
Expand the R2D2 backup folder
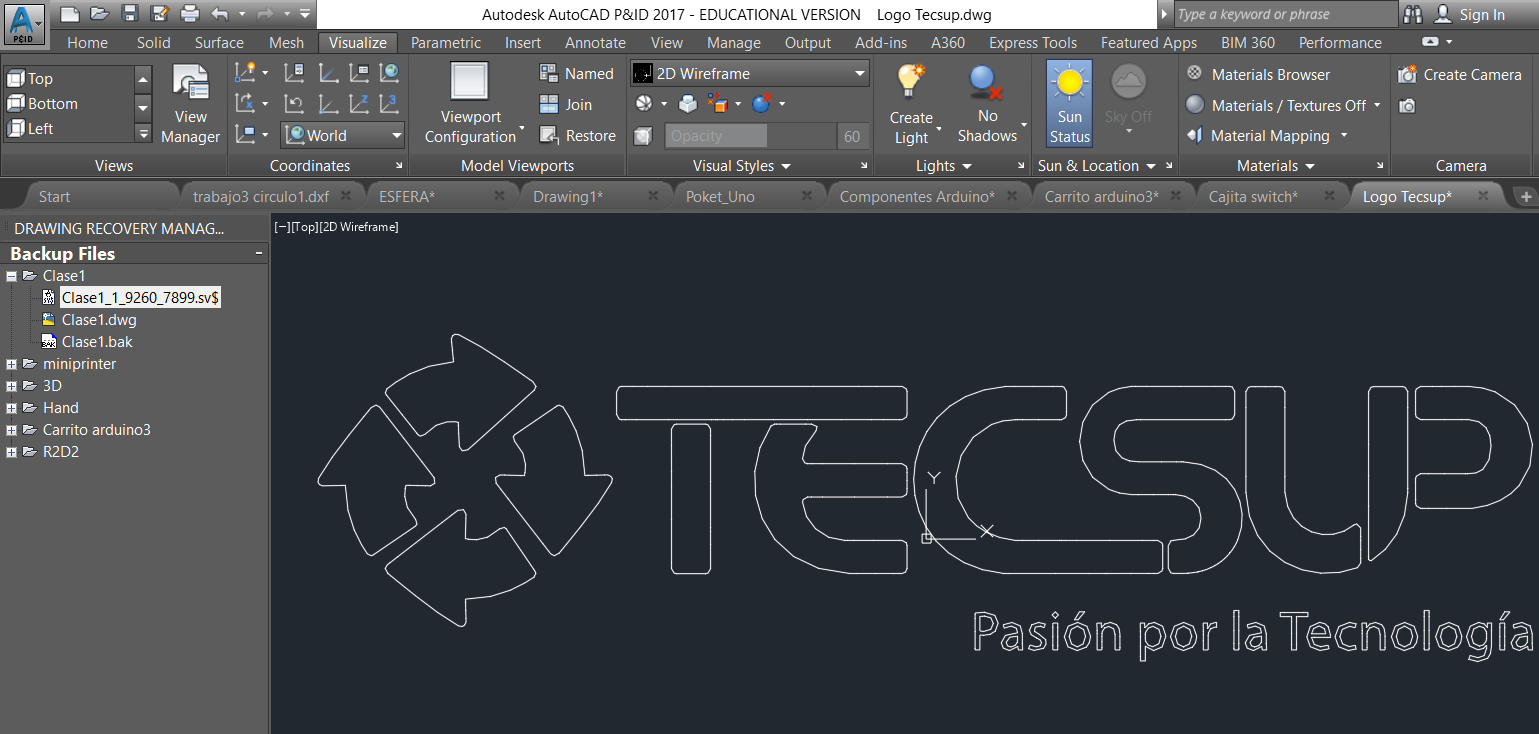(x=11, y=452)
